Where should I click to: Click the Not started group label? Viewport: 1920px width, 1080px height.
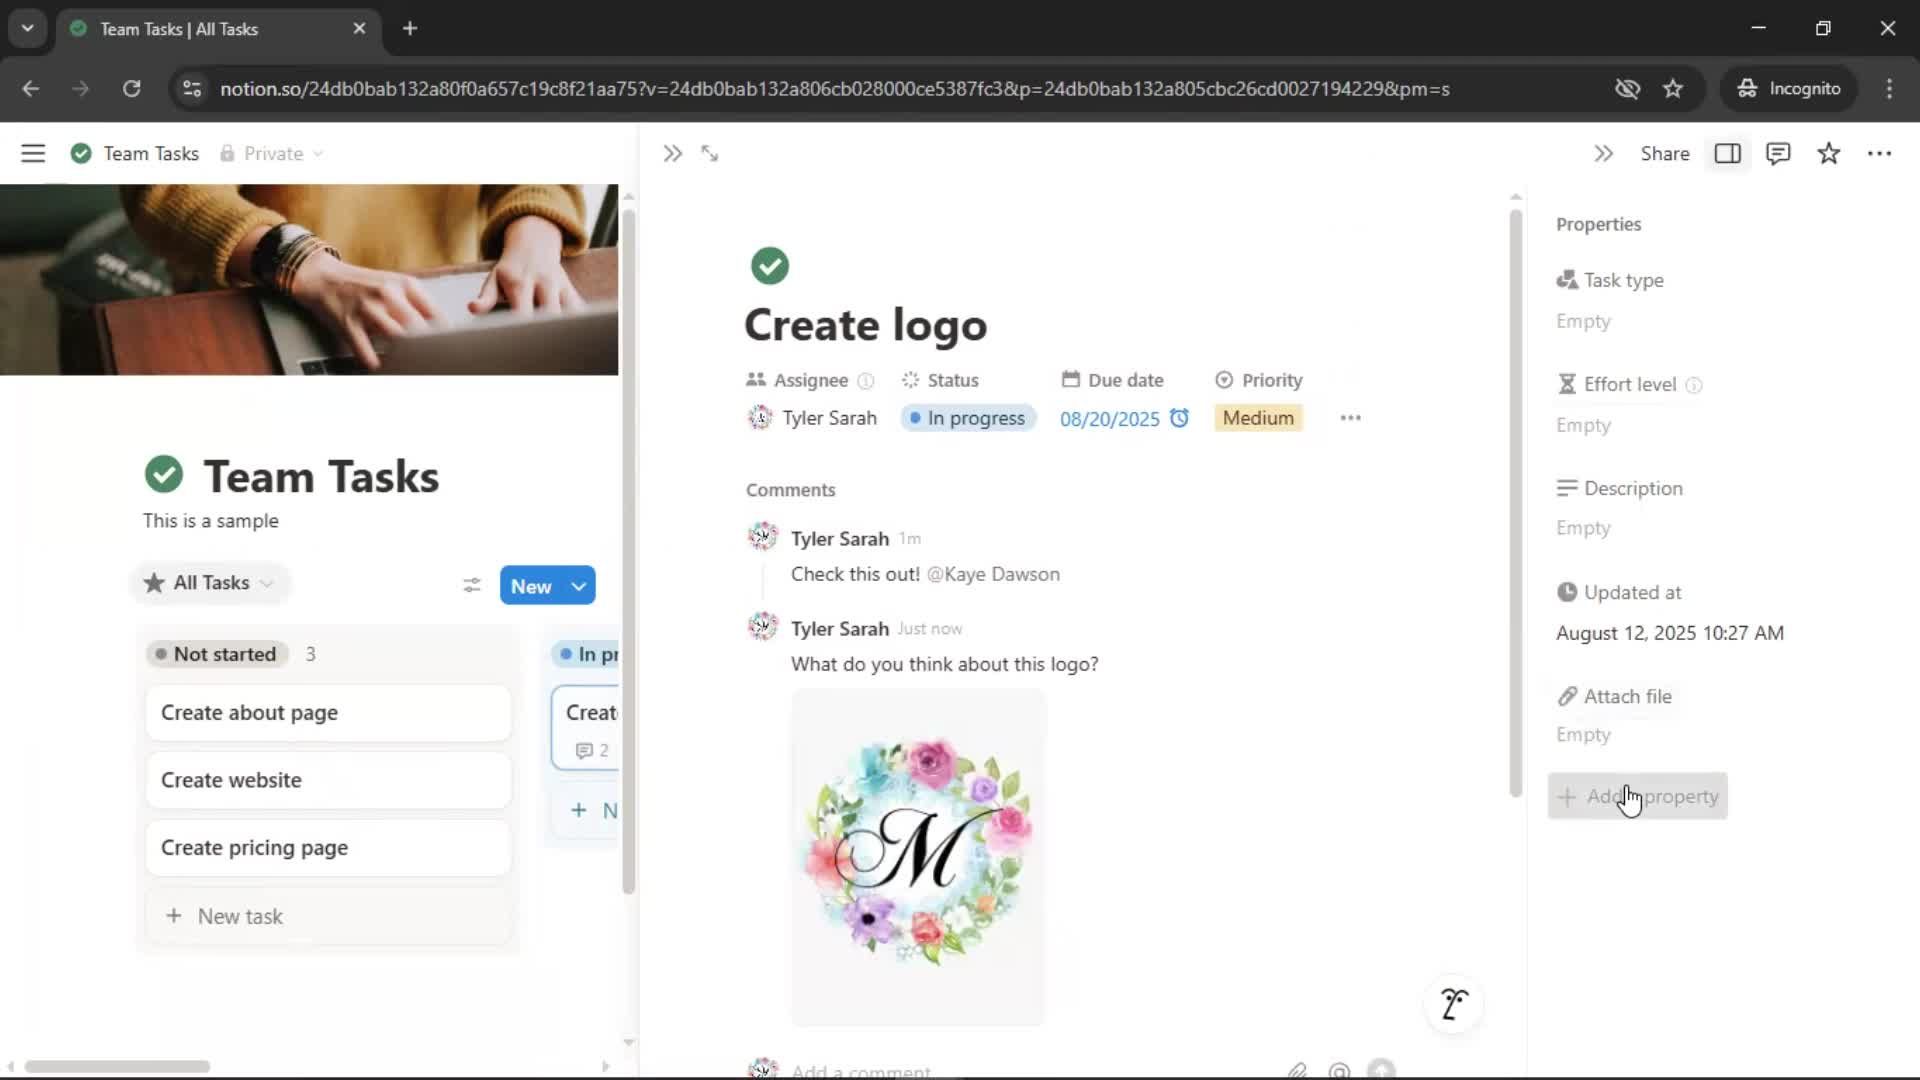(217, 654)
